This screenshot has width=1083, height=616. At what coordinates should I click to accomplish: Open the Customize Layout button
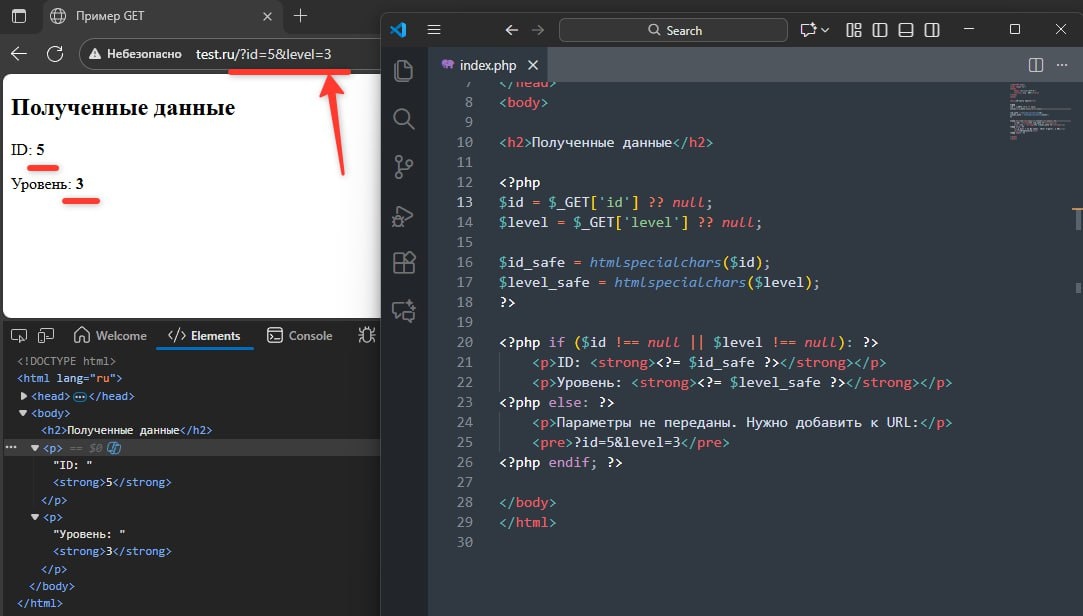854,30
